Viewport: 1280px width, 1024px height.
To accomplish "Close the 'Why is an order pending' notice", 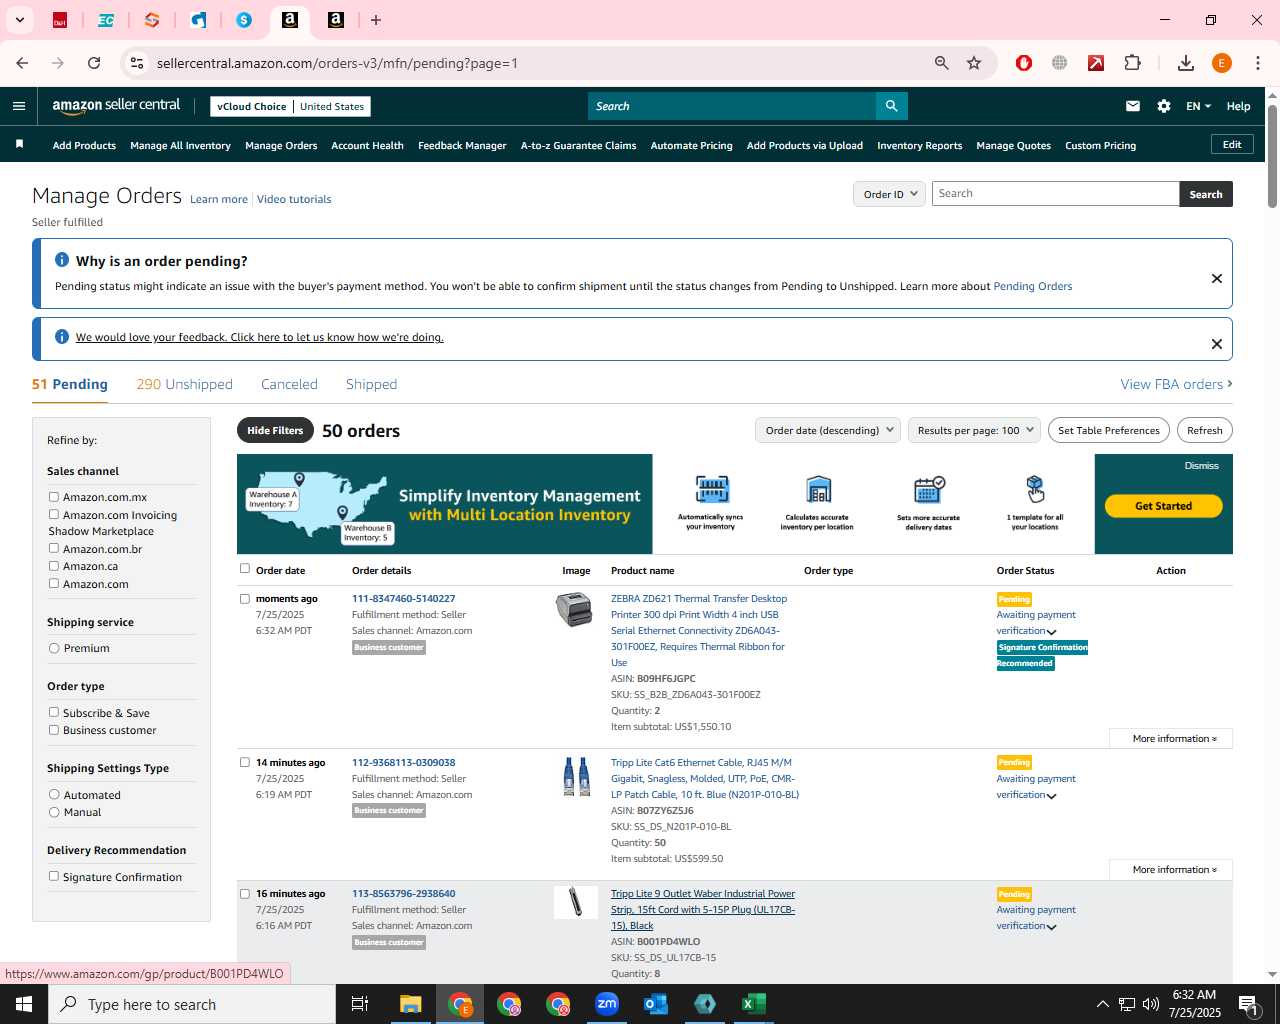I will point(1217,278).
